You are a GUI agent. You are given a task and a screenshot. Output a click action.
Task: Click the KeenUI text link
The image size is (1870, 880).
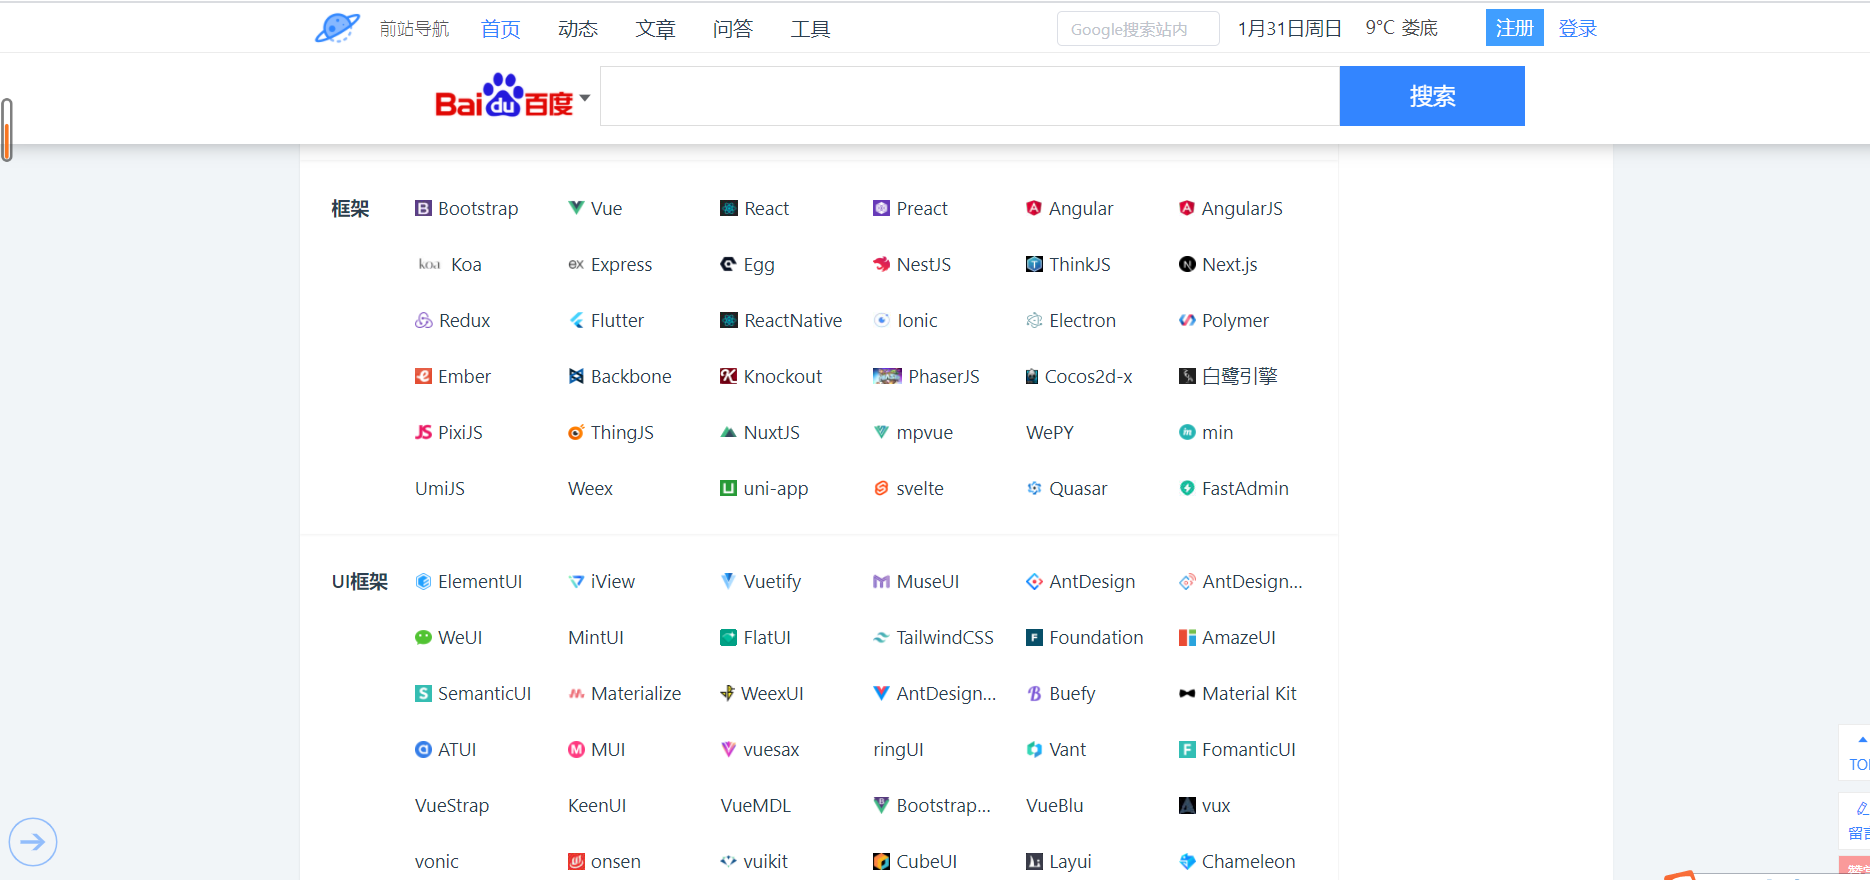(597, 805)
